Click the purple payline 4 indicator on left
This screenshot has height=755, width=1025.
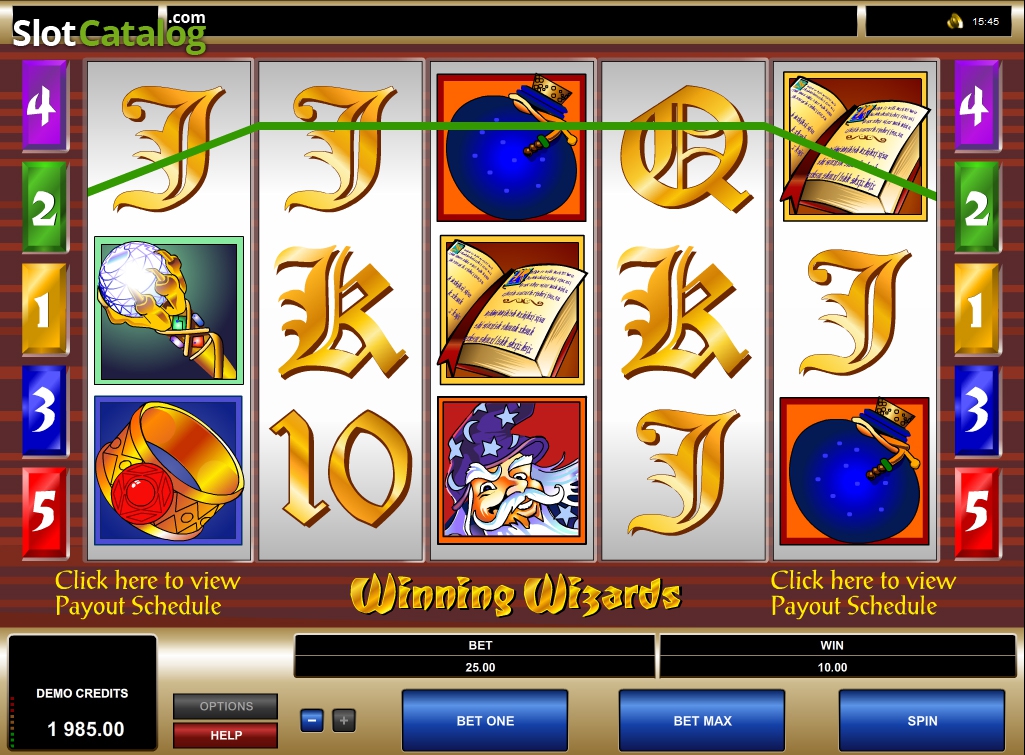(x=44, y=106)
